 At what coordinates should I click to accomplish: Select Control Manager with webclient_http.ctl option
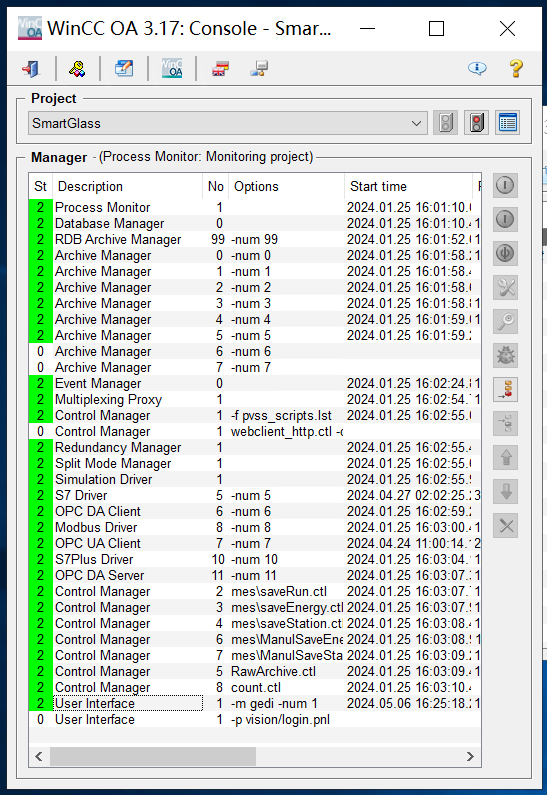pyautogui.click(x=254, y=431)
